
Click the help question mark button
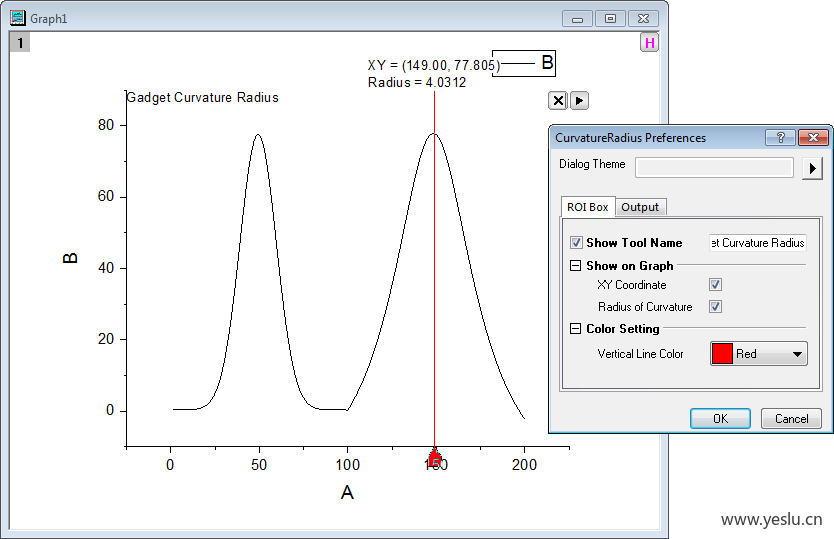click(779, 138)
